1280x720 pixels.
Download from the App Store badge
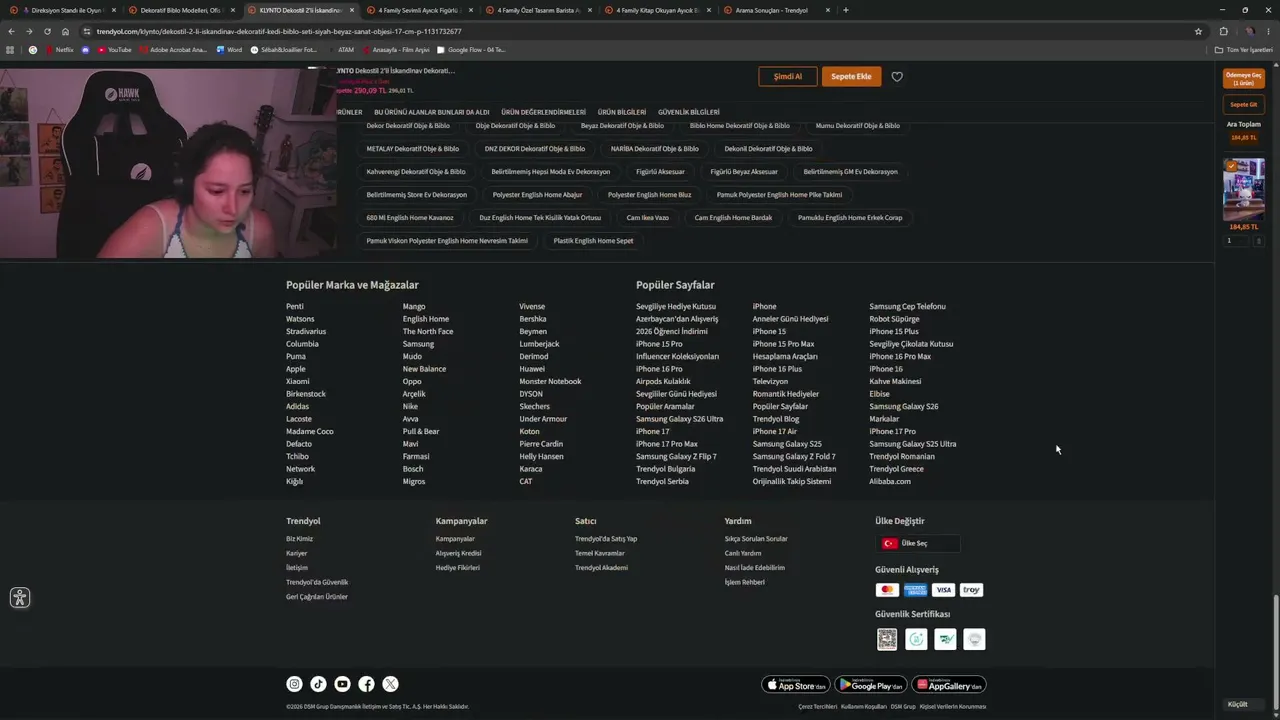[796, 685]
